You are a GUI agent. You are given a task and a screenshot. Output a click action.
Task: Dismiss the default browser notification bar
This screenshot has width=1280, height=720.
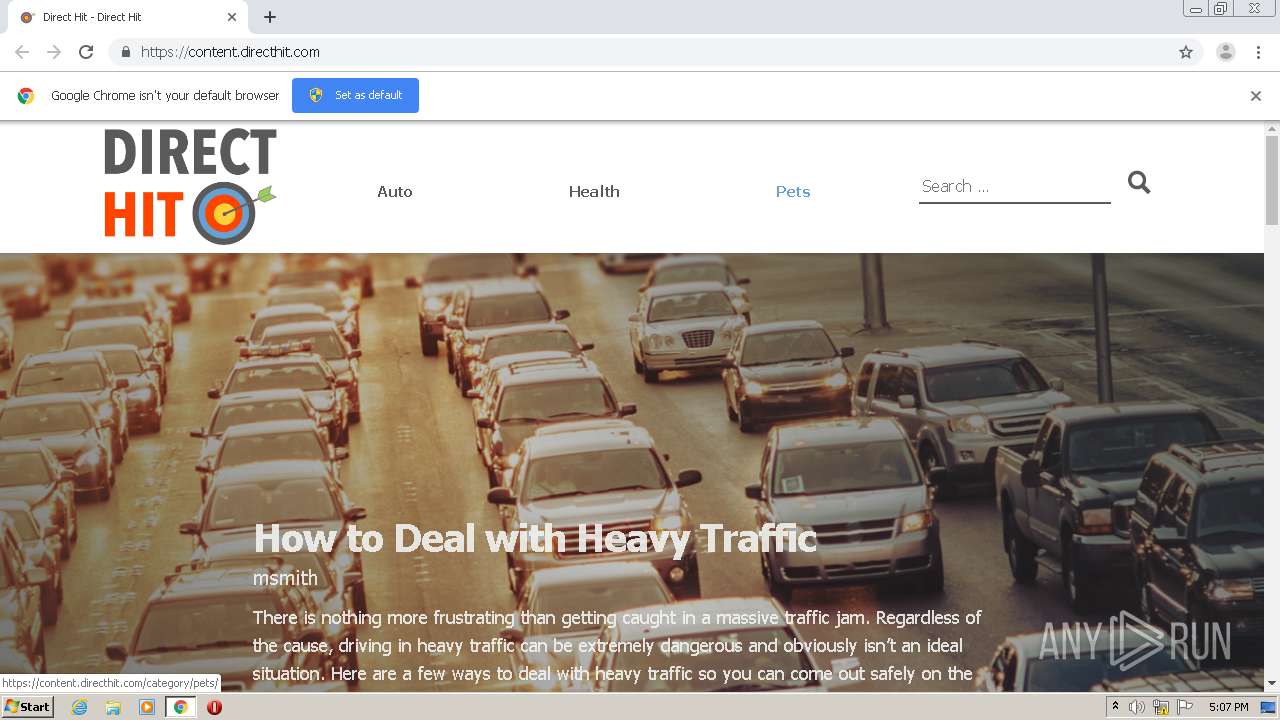pyautogui.click(x=1256, y=96)
